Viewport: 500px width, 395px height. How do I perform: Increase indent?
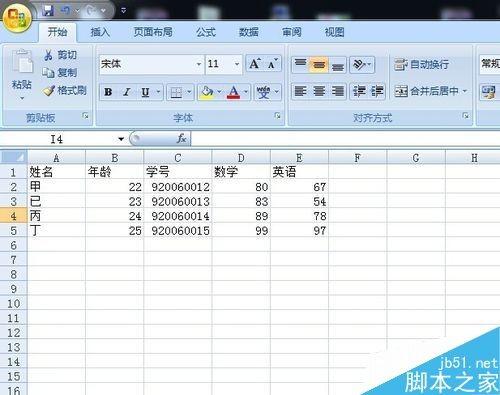tap(377, 91)
